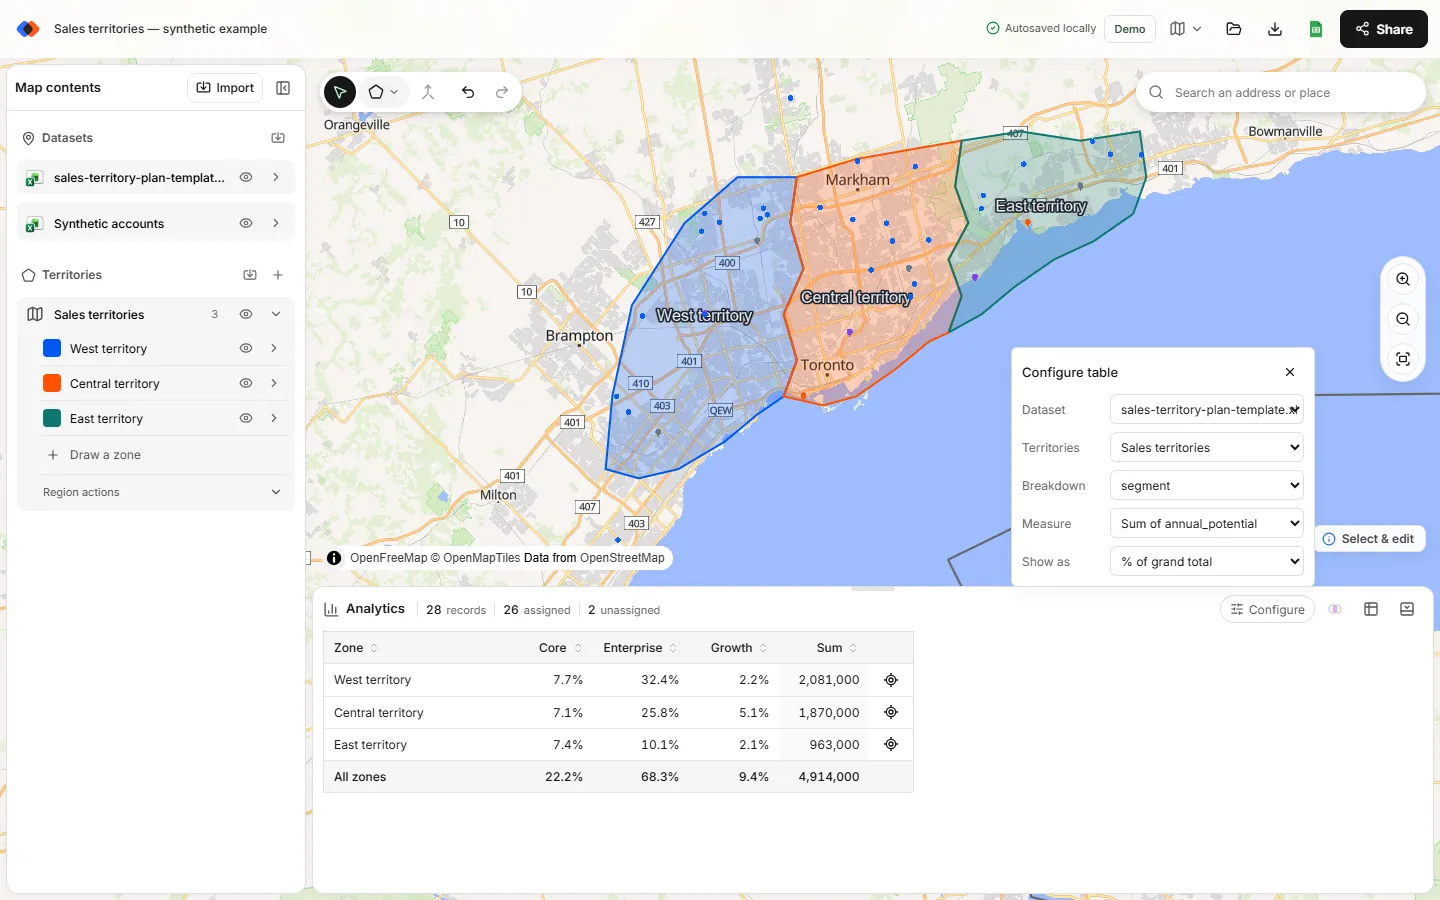Hide the West territory zone
This screenshot has width=1440, height=900.
pos(246,349)
